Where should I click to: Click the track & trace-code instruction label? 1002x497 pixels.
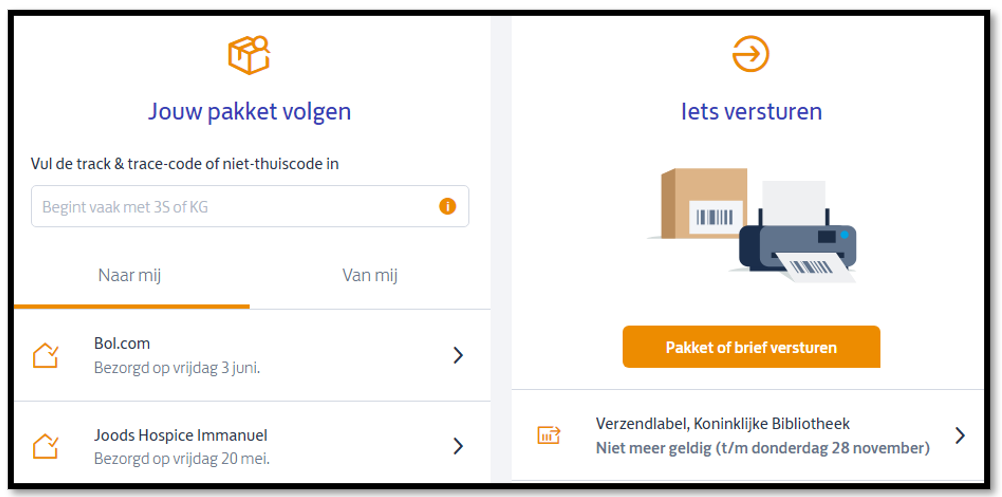(x=185, y=164)
